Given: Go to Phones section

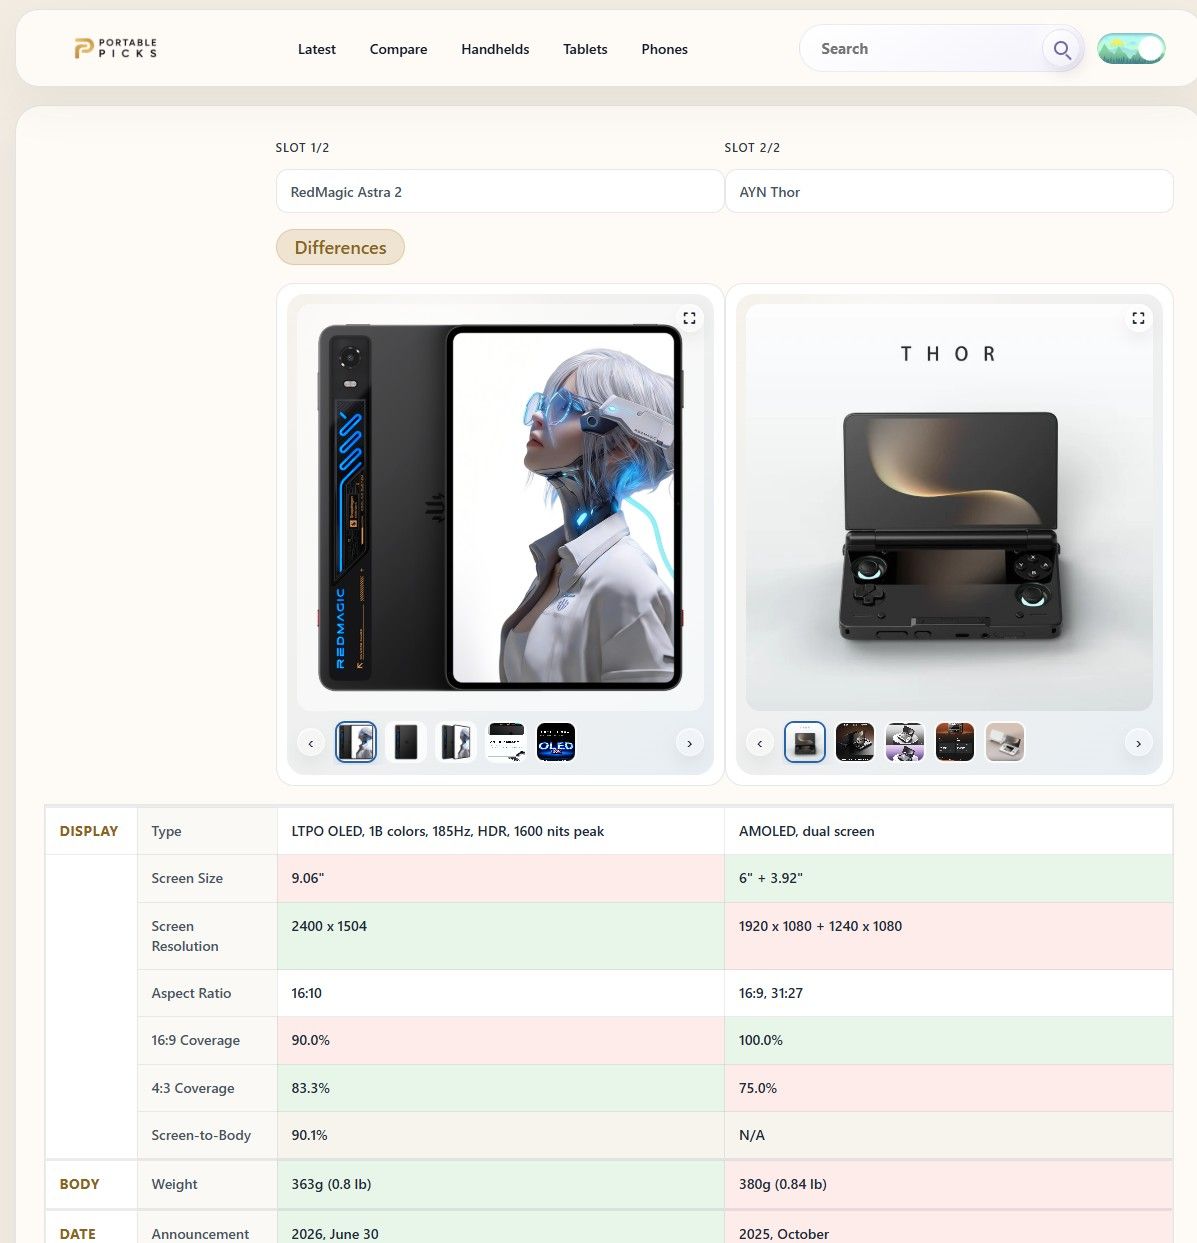Looking at the screenshot, I should [664, 49].
